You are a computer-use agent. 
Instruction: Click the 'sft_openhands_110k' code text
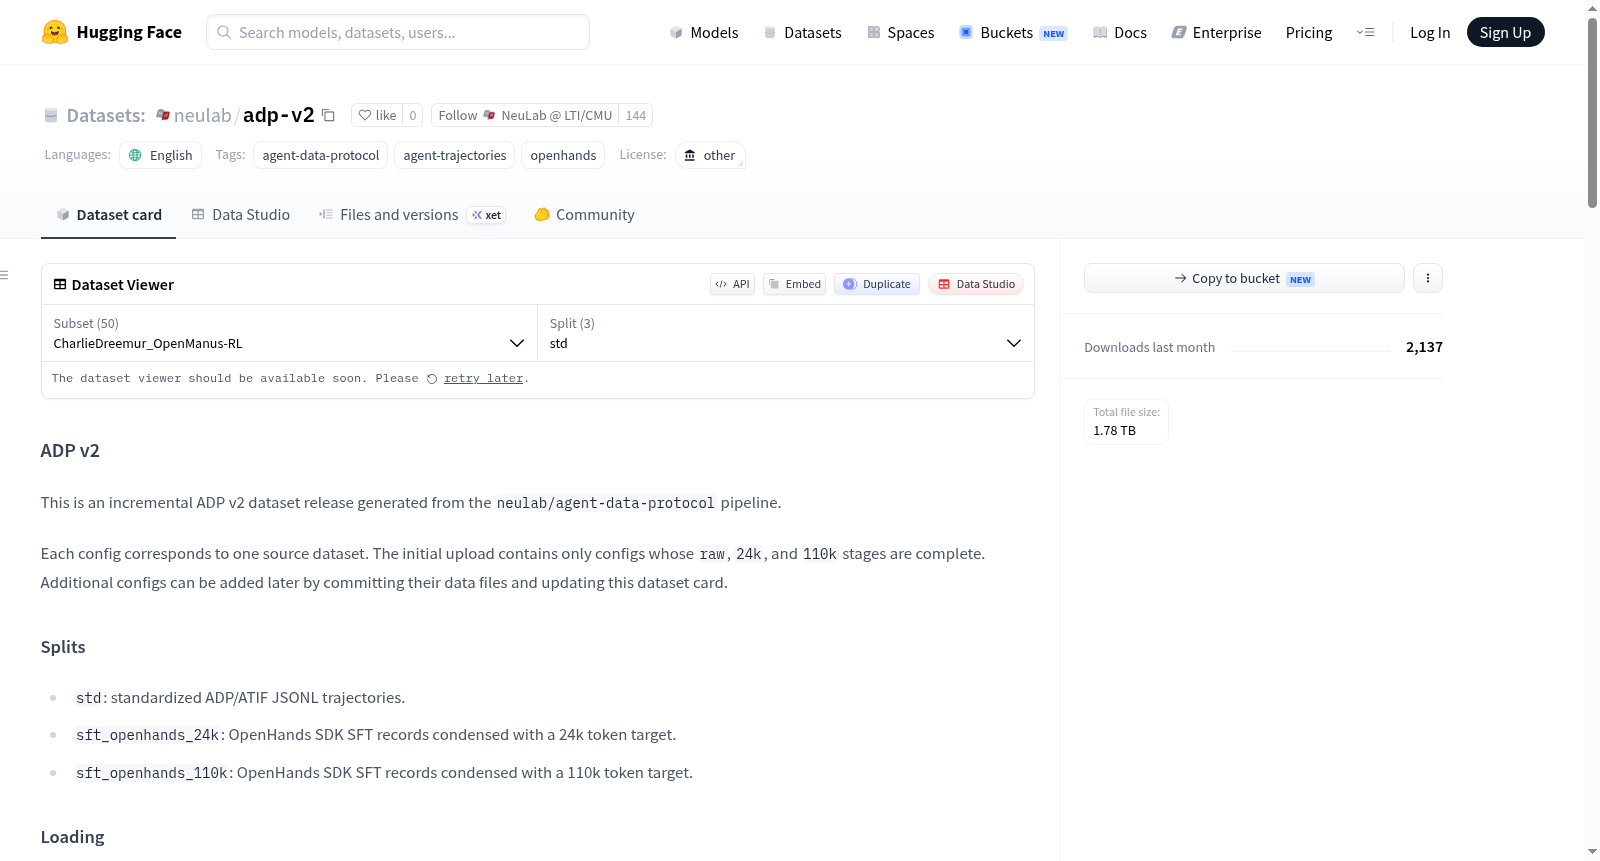[x=152, y=773]
